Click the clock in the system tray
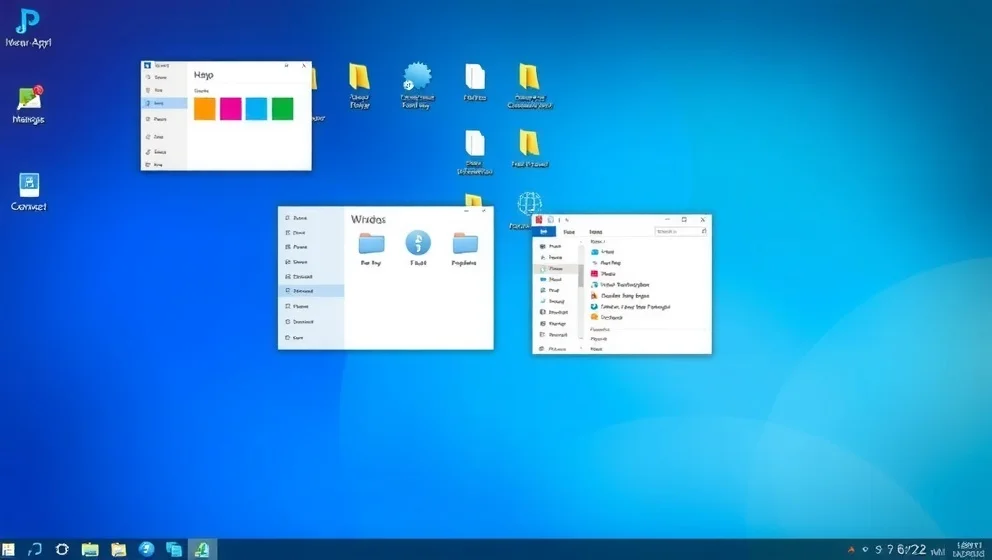 (x=910, y=549)
